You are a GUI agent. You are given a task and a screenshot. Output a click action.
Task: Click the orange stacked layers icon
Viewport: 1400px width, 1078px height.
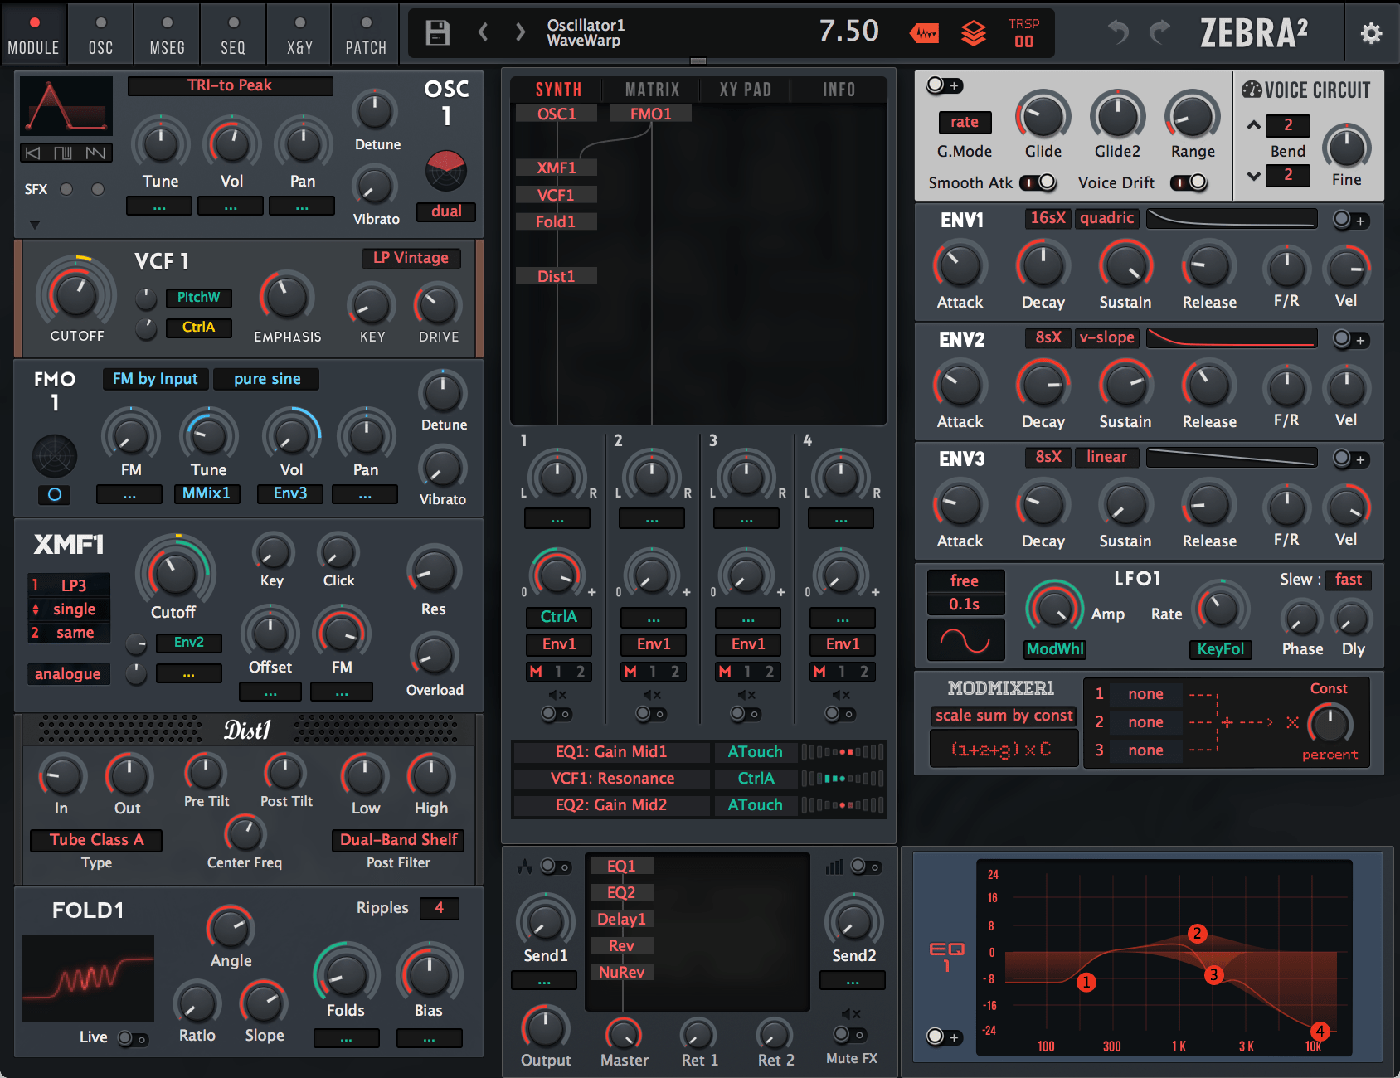coord(973,33)
